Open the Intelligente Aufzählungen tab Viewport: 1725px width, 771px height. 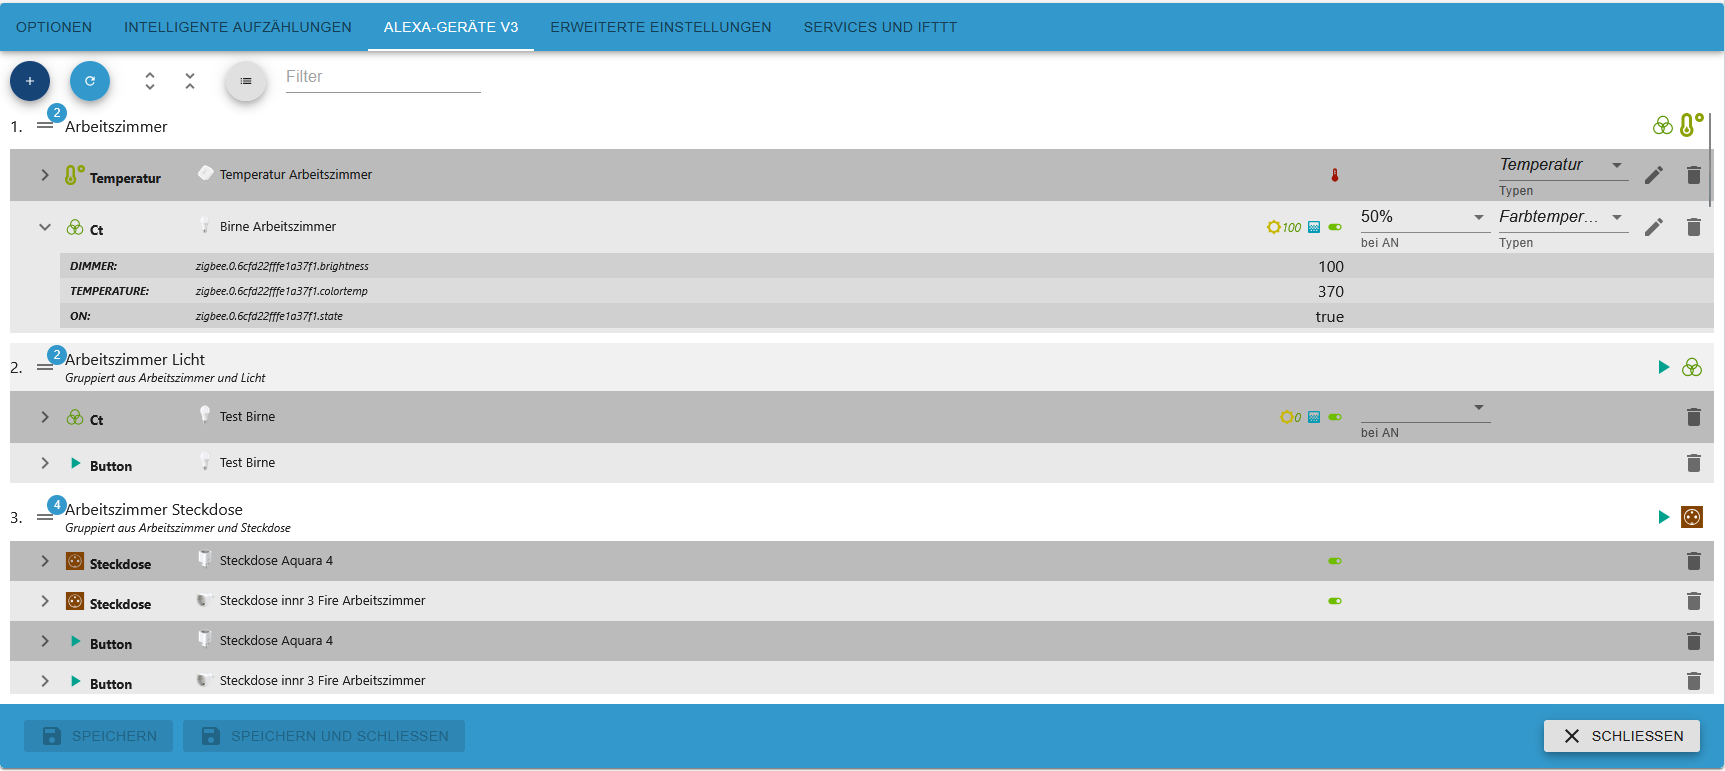[x=237, y=27]
